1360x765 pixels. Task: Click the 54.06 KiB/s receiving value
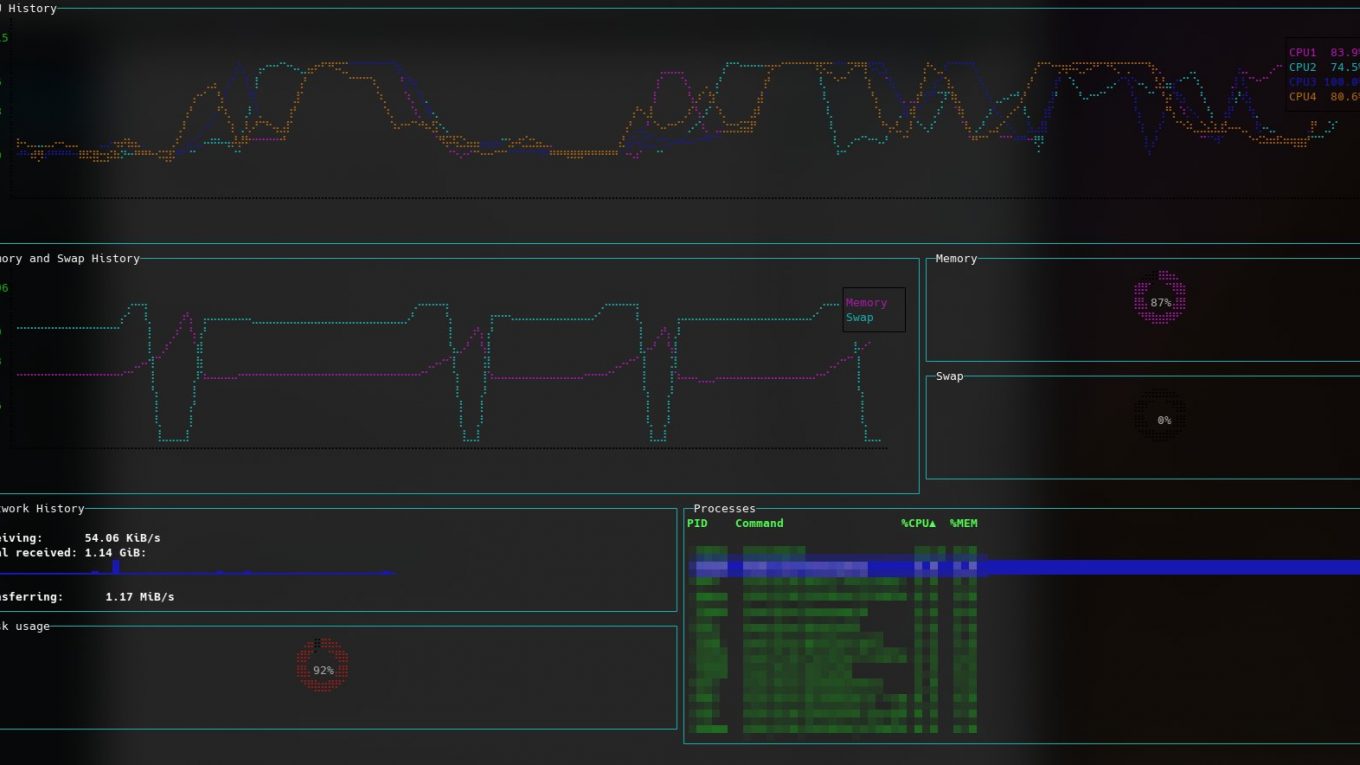(x=122, y=538)
